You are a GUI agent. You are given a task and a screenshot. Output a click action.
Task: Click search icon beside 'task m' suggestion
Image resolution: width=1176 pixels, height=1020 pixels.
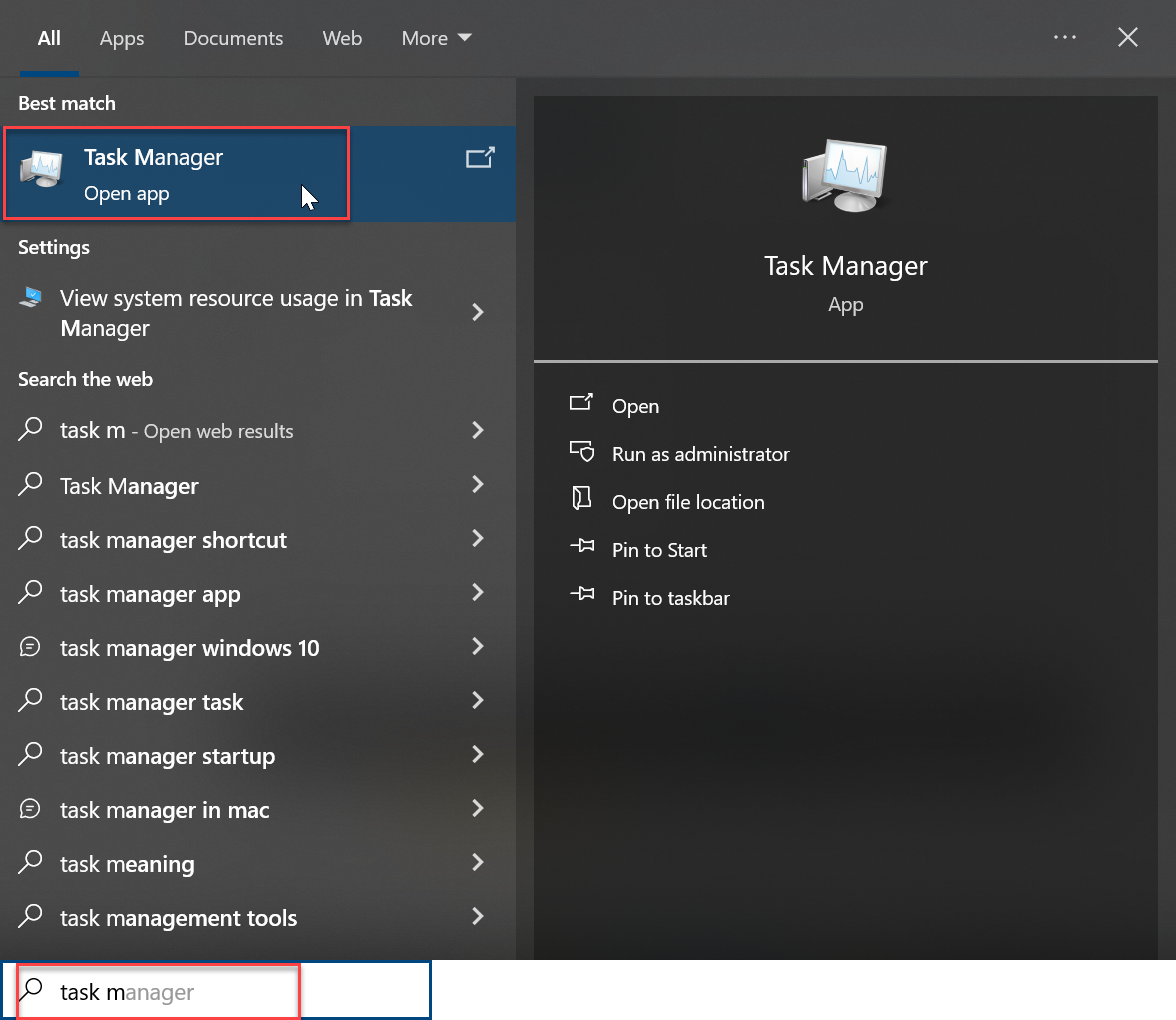(x=30, y=429)
